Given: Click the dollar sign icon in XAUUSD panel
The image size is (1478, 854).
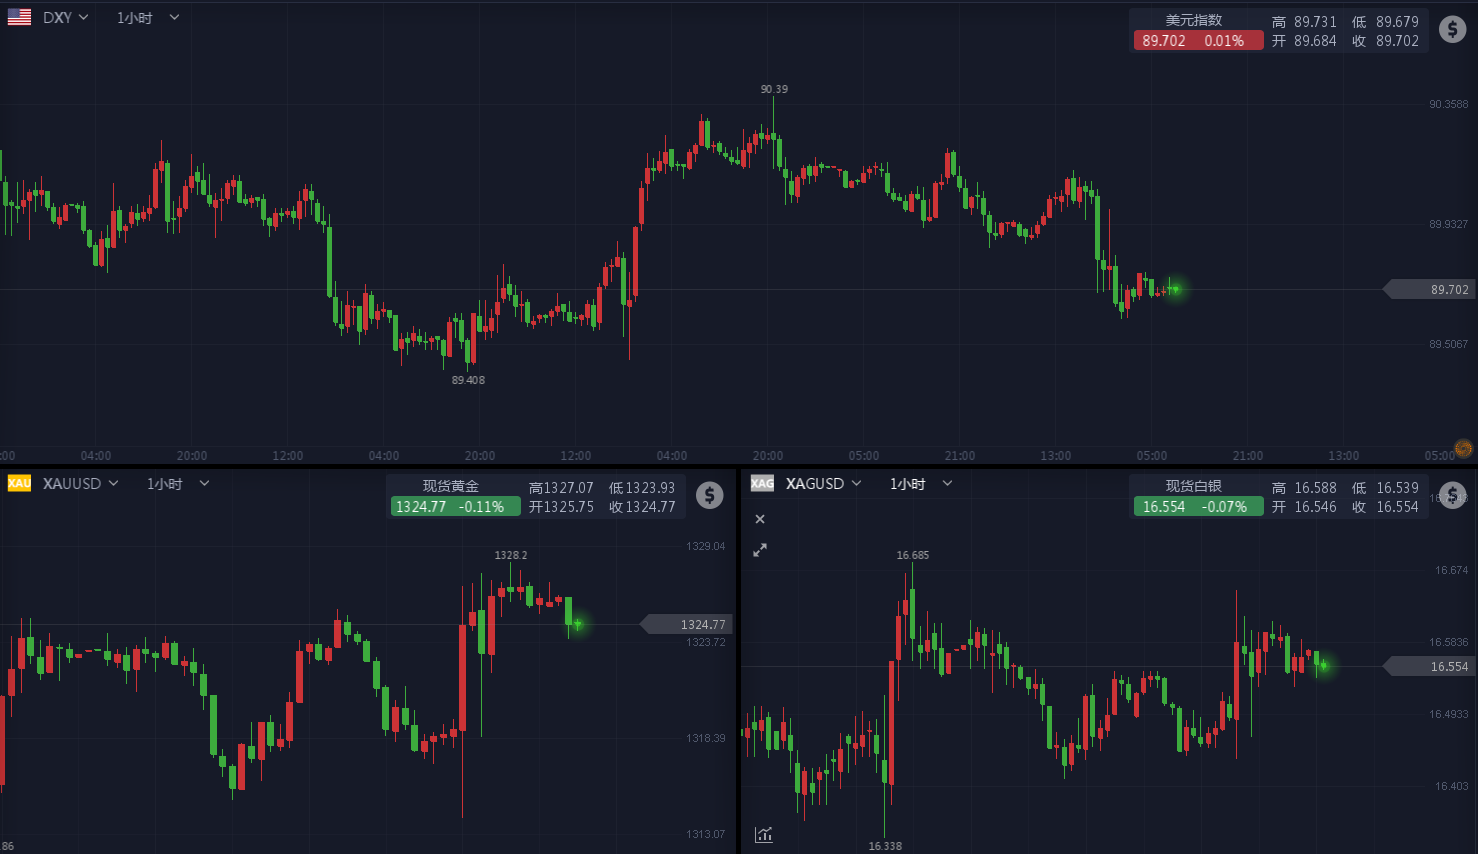Looking at the screenshot, I should (709, 495).
